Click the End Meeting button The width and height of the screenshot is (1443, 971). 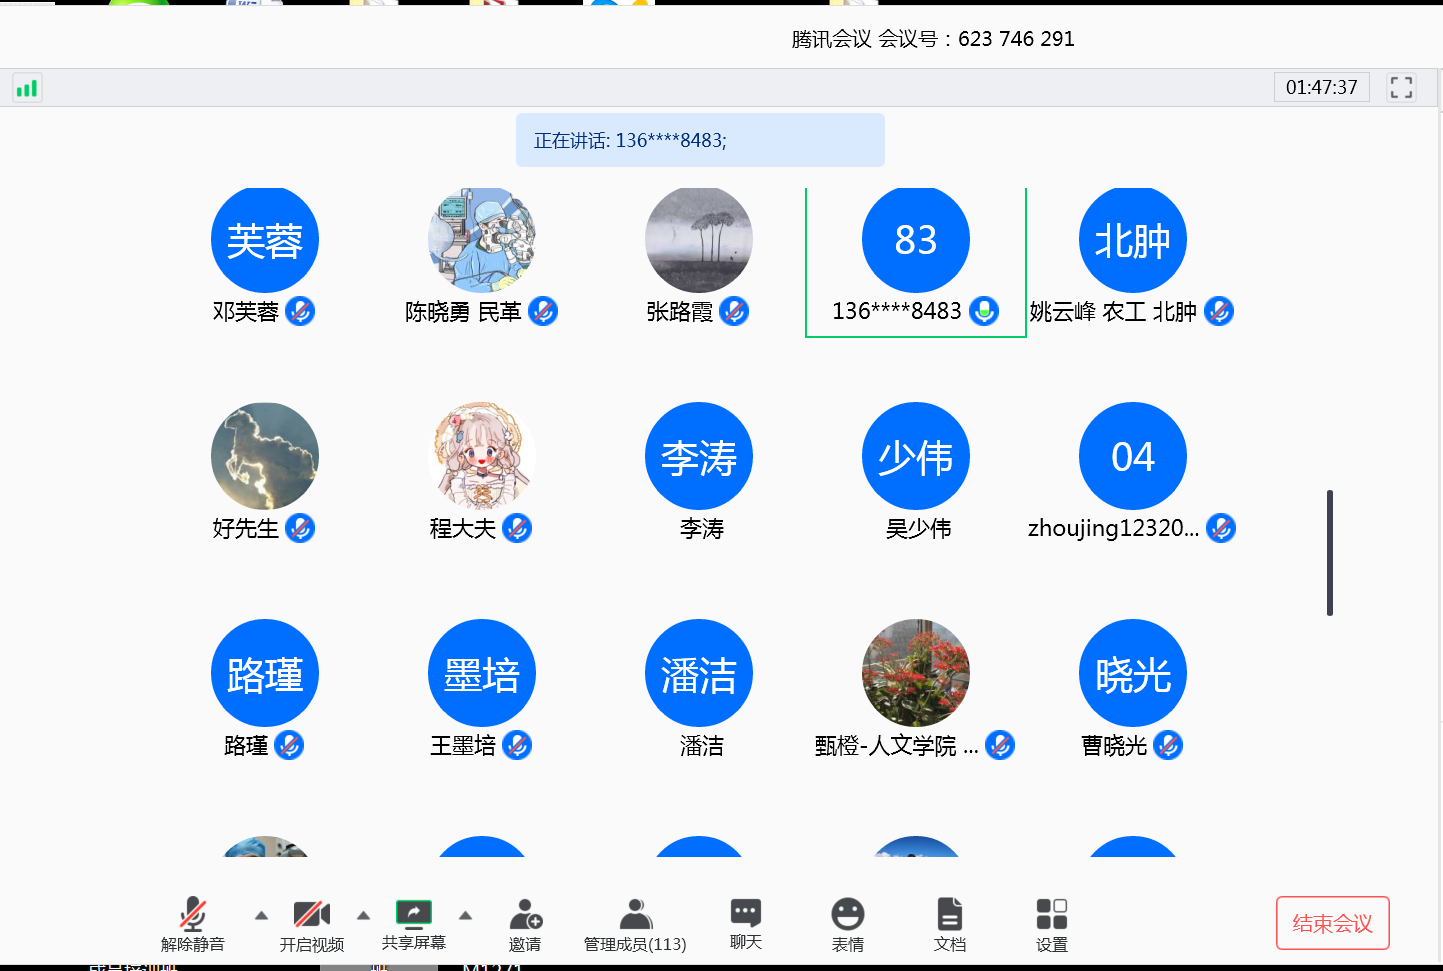pyautogui.click(x=1333, y=923)
